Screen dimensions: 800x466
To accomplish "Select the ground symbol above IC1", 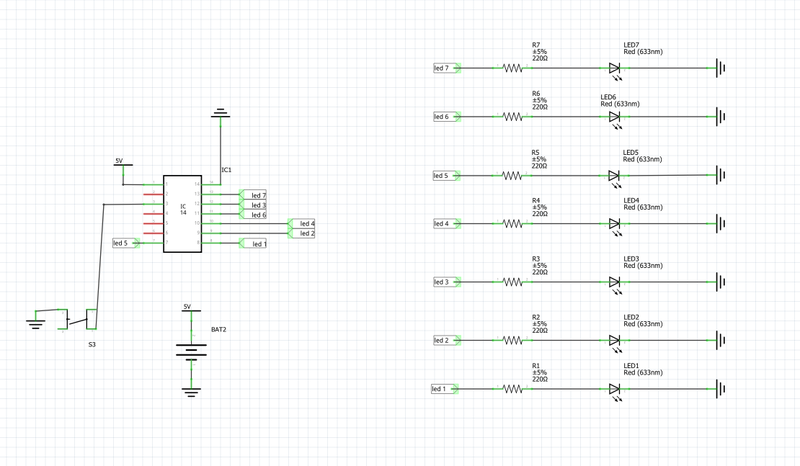I will [221, 114].
